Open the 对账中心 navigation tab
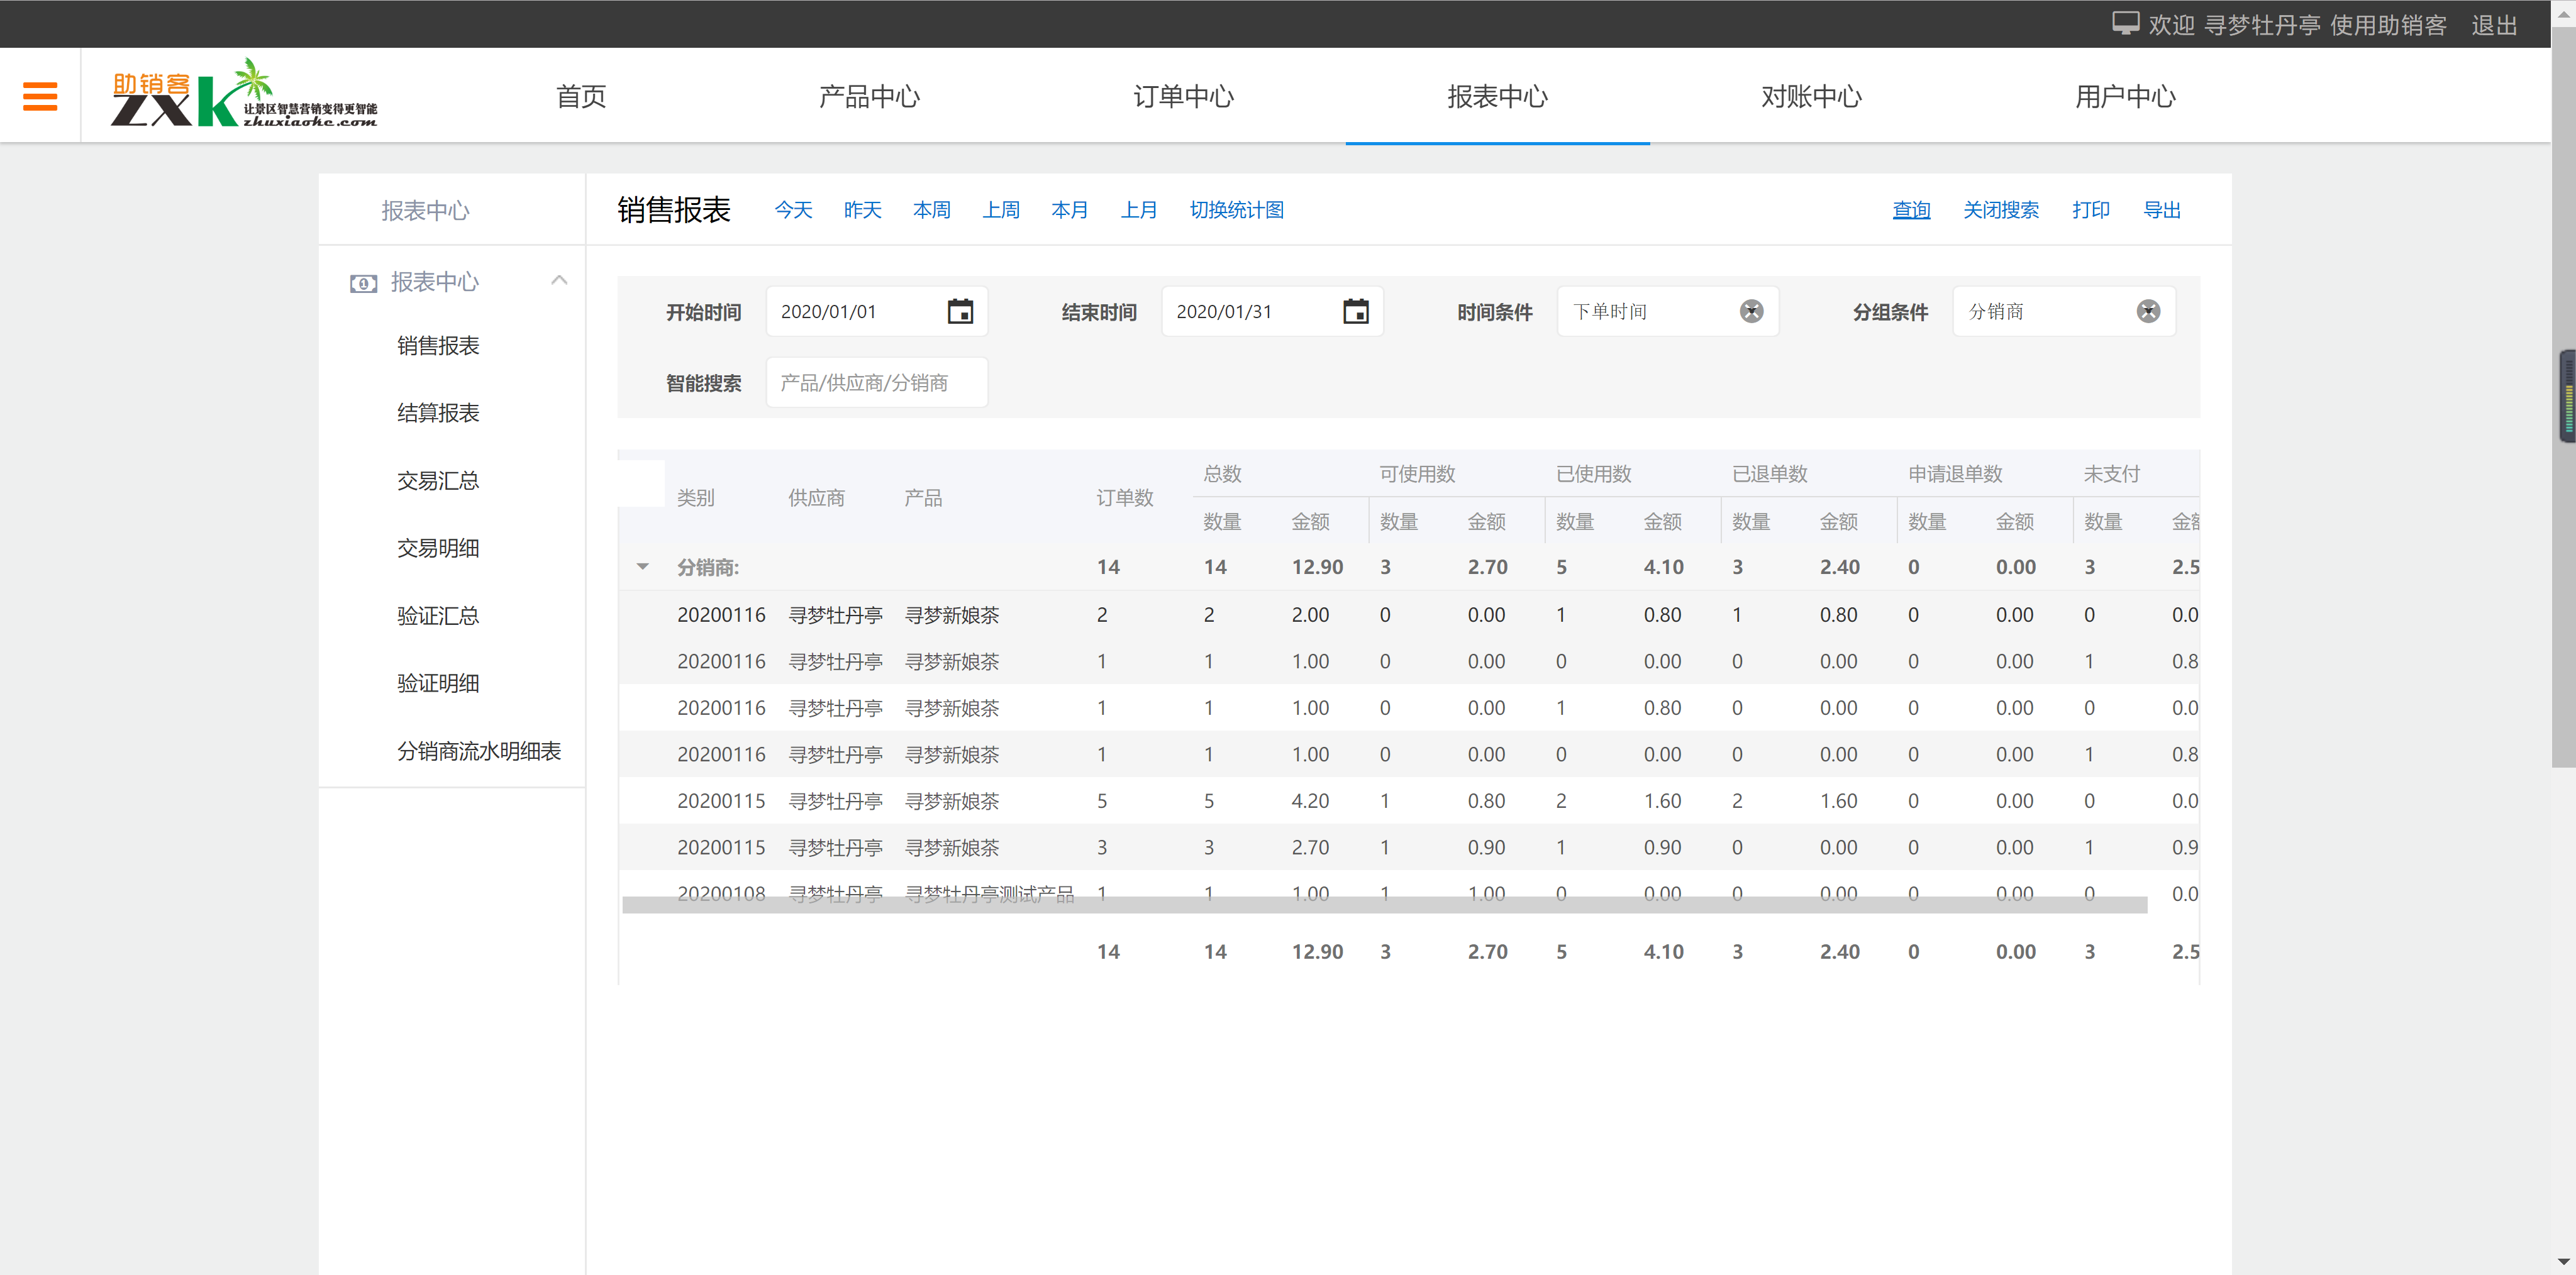The height and width of the screenshot is (1275, 2576). click(x=1811, y=97)
